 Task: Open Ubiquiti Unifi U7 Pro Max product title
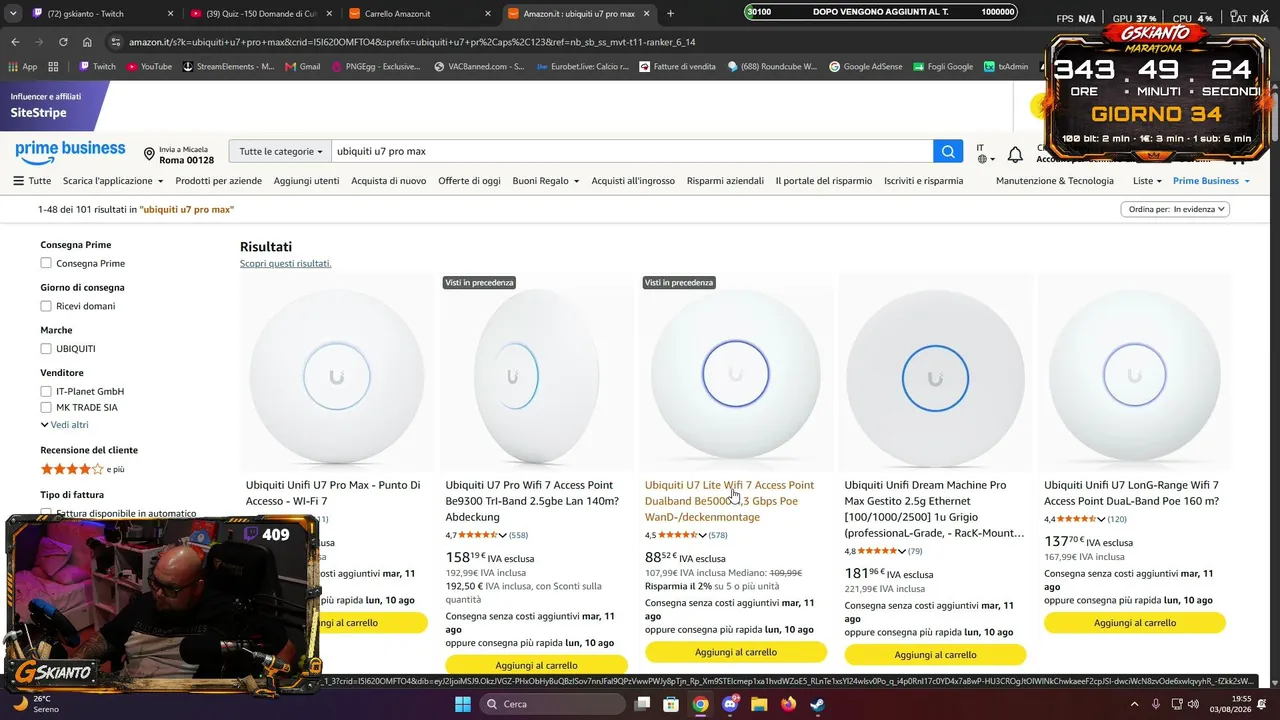pyautogui.click(x=333, y=493)
